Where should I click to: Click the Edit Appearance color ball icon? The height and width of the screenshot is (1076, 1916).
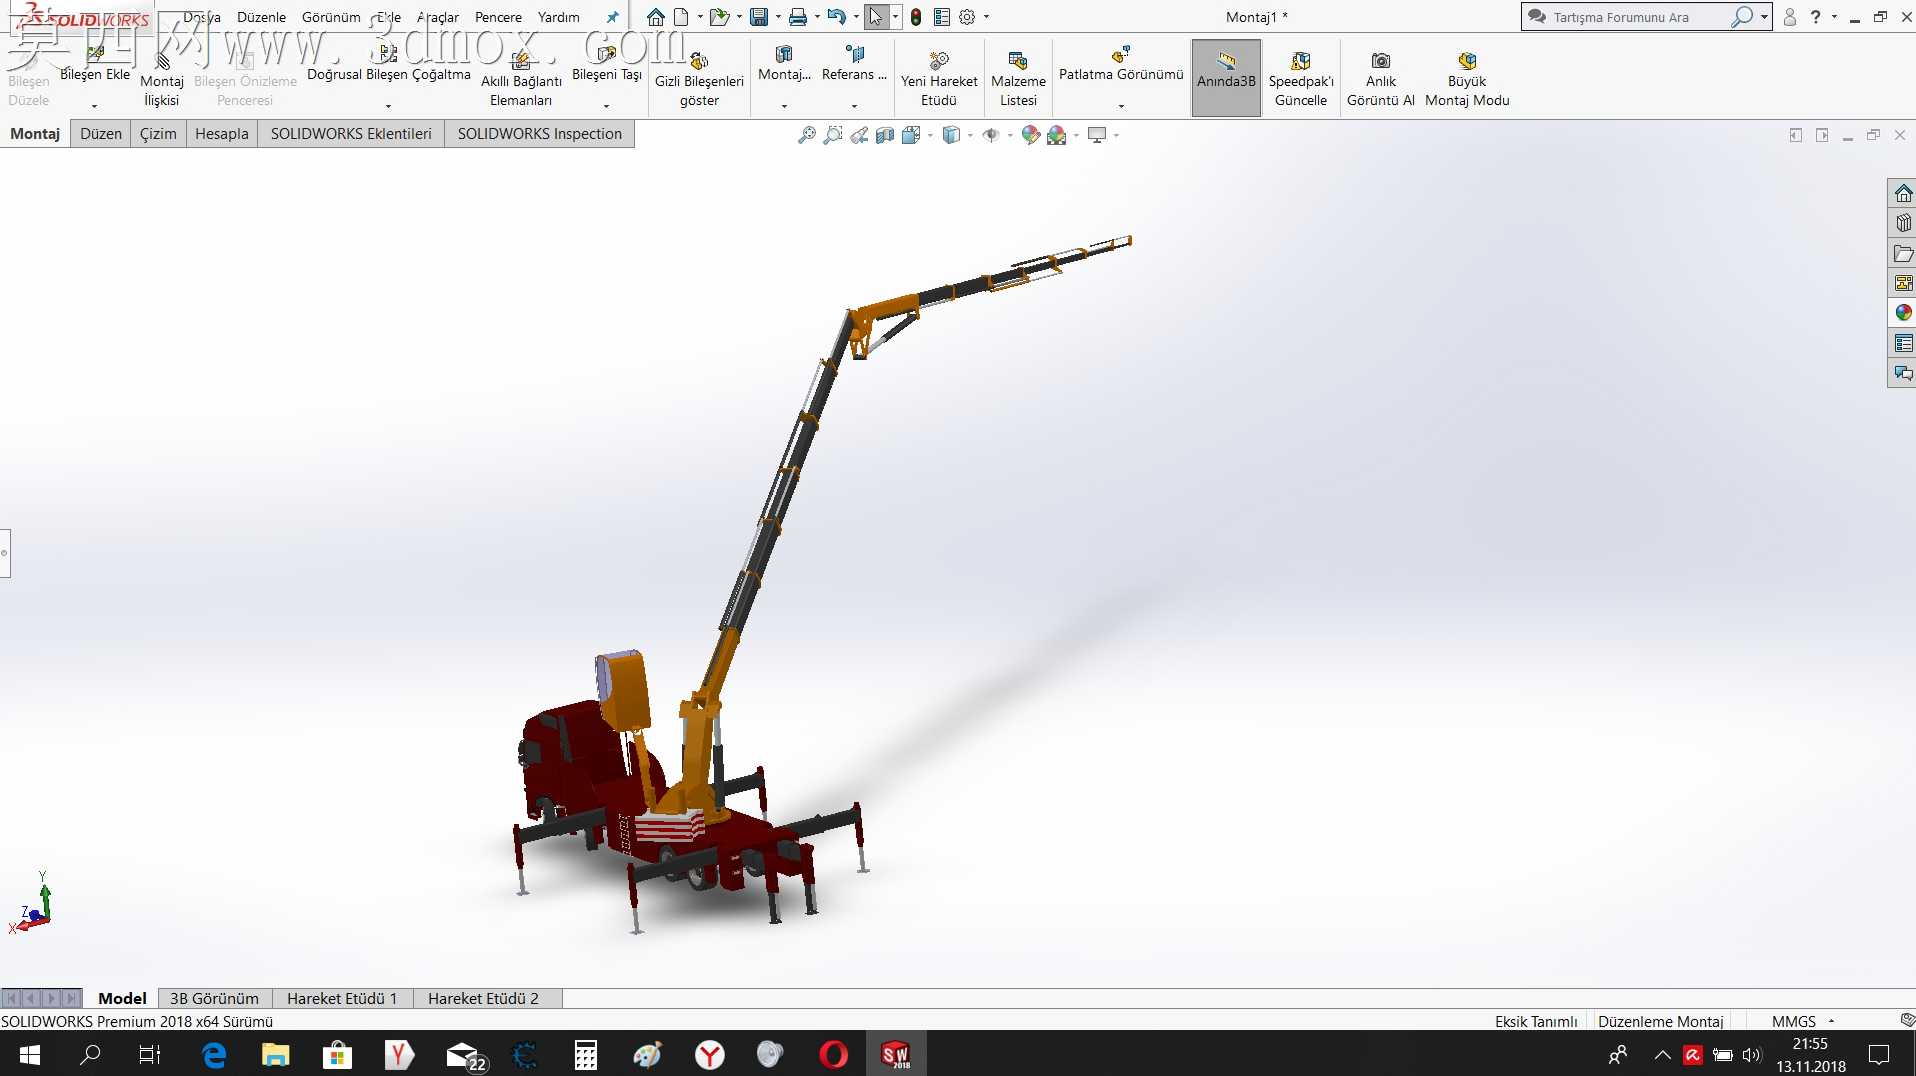pyautogui.click(x=1031, y=135)
